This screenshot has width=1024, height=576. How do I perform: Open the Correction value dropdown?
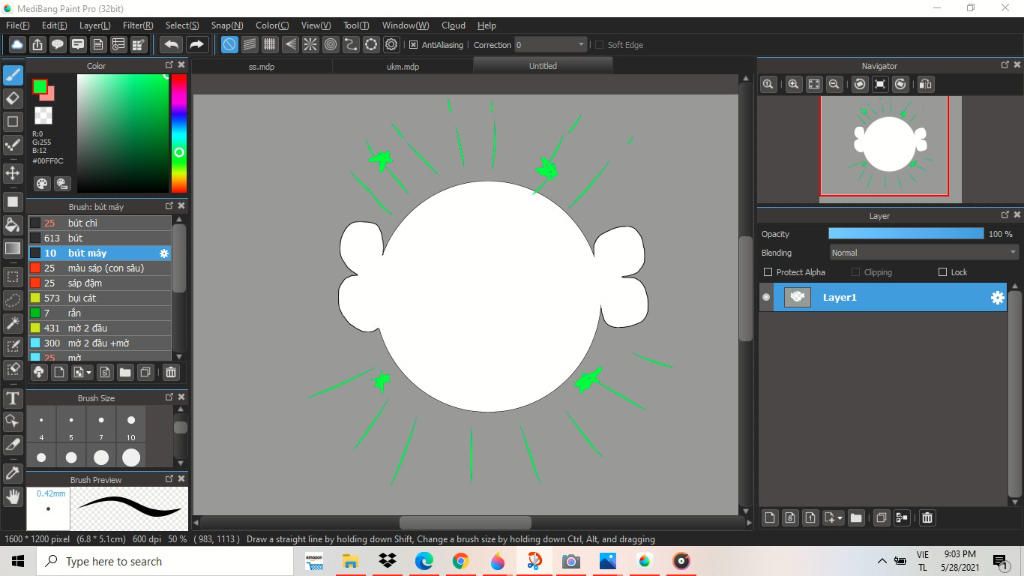[581, 45]
